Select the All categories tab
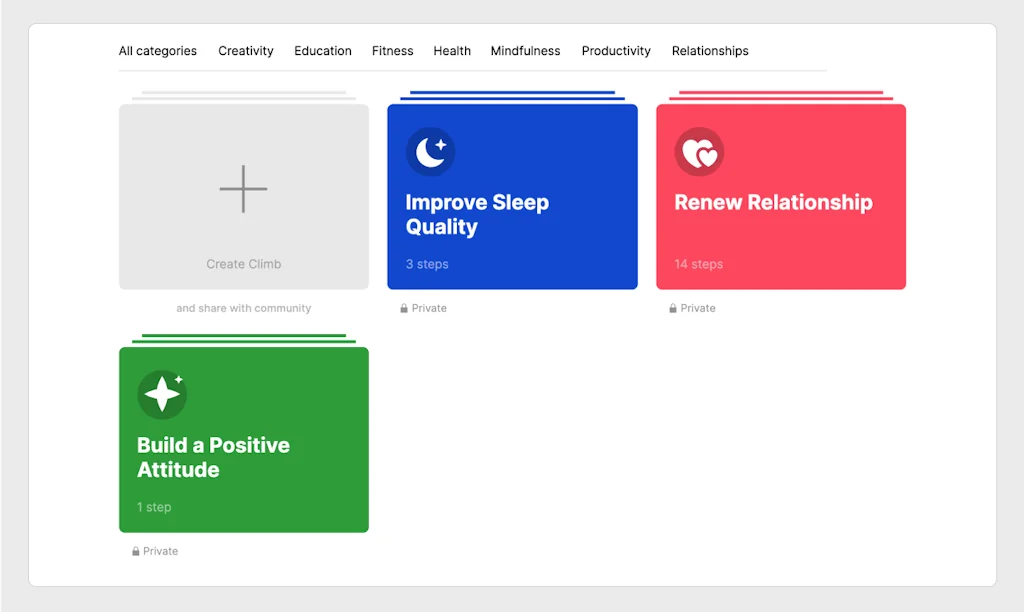 (158, 51)
